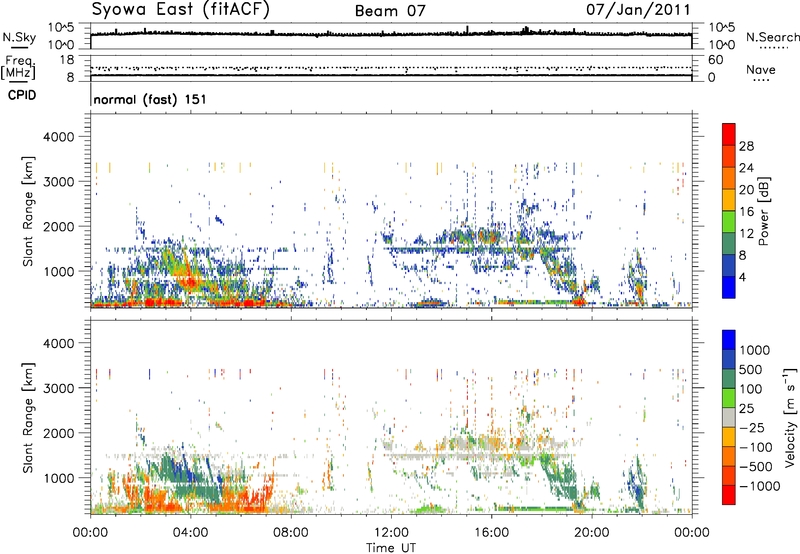Click the blue bottom of Power colorbar

(729, 287)
